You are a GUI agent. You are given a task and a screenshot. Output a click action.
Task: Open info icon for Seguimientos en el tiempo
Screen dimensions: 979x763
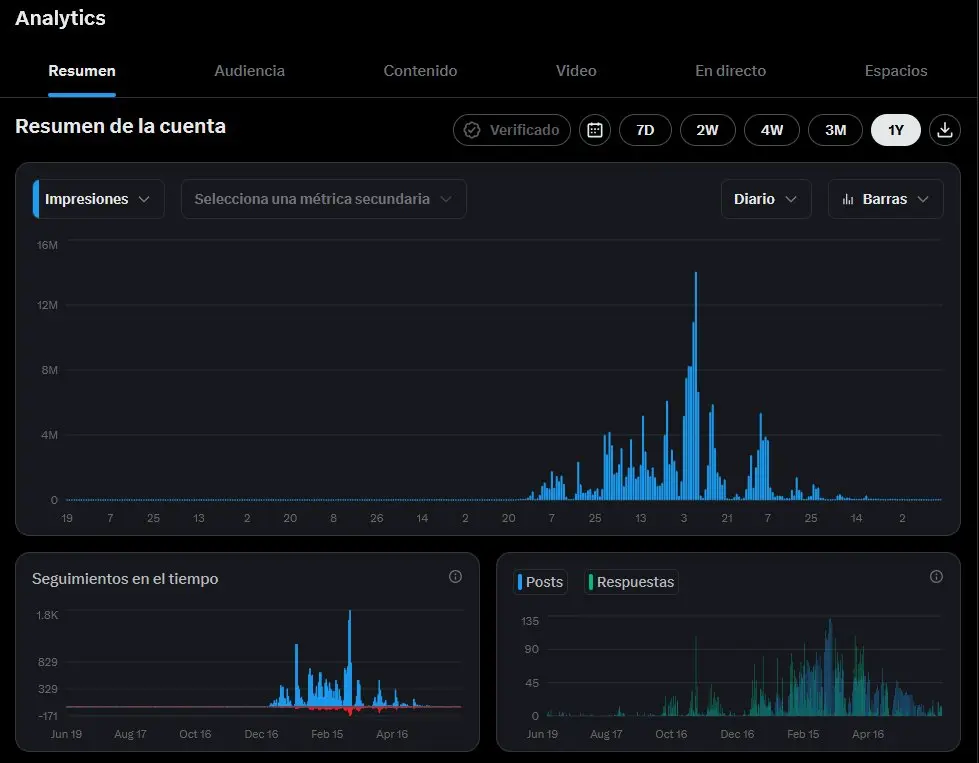pyautogui.click(x=455, y=576)
